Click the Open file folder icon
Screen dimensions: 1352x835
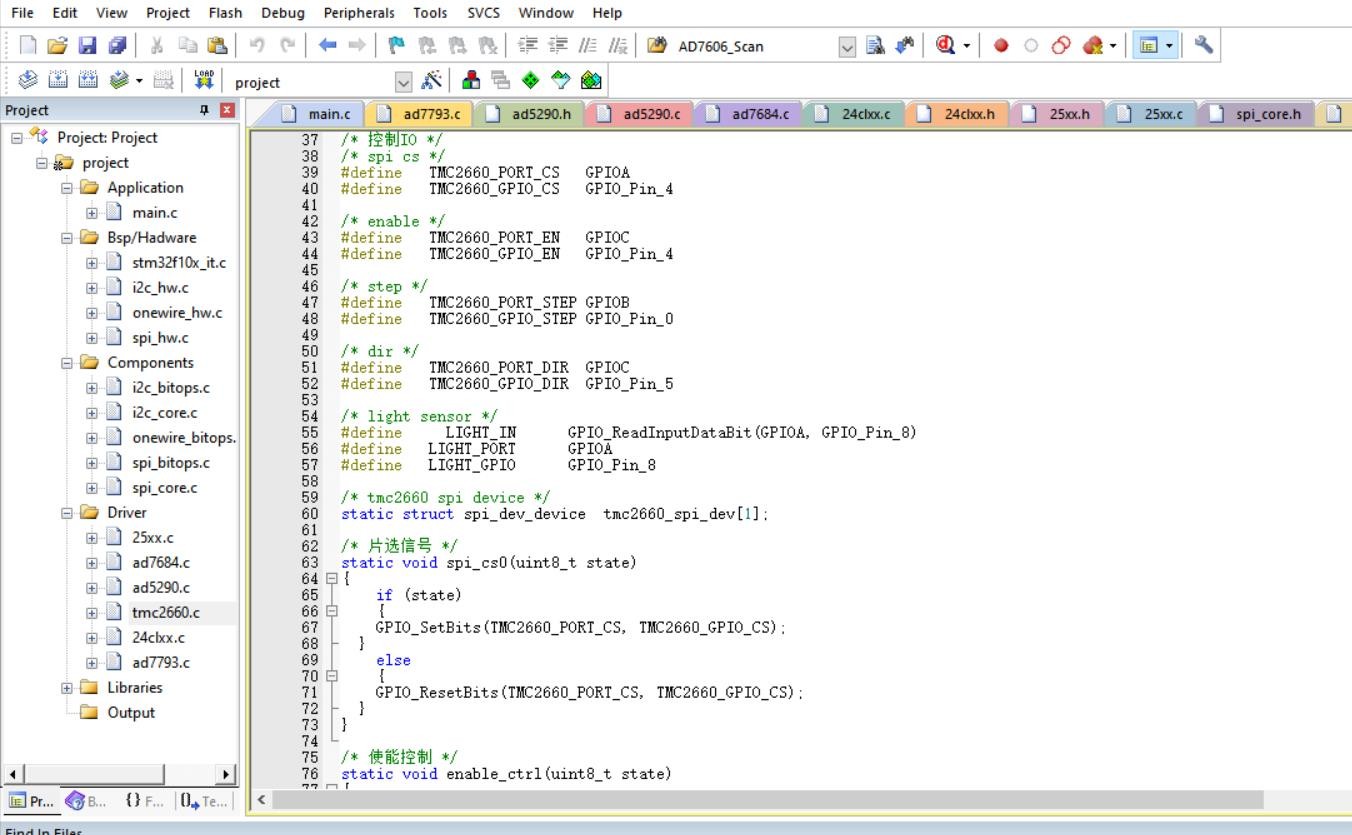58,46
